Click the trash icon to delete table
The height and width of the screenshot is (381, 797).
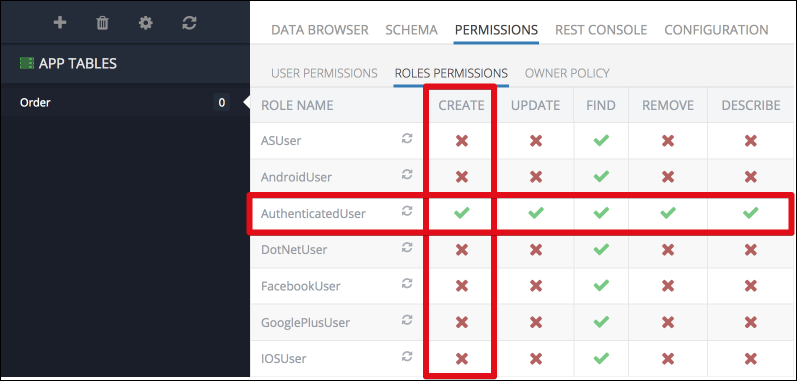[x=103, y=23]
